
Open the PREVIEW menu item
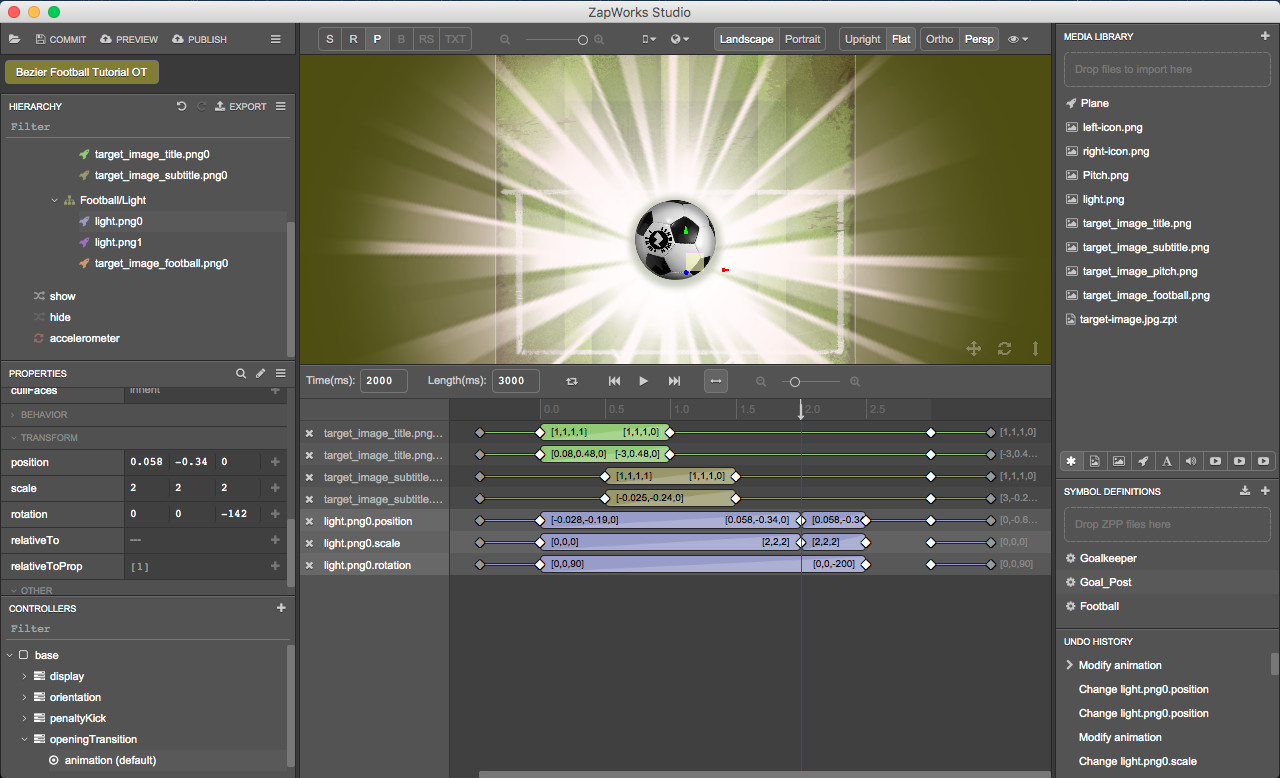click(128, 39)
